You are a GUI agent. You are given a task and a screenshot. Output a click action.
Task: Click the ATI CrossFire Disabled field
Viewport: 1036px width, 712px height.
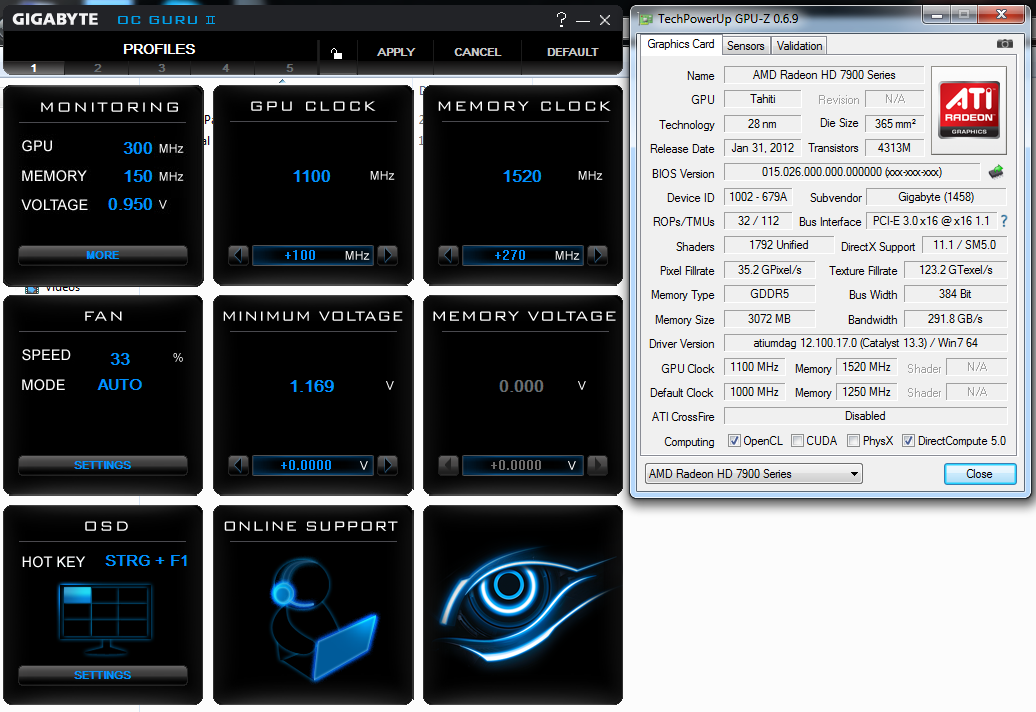(x=865, y=416)
